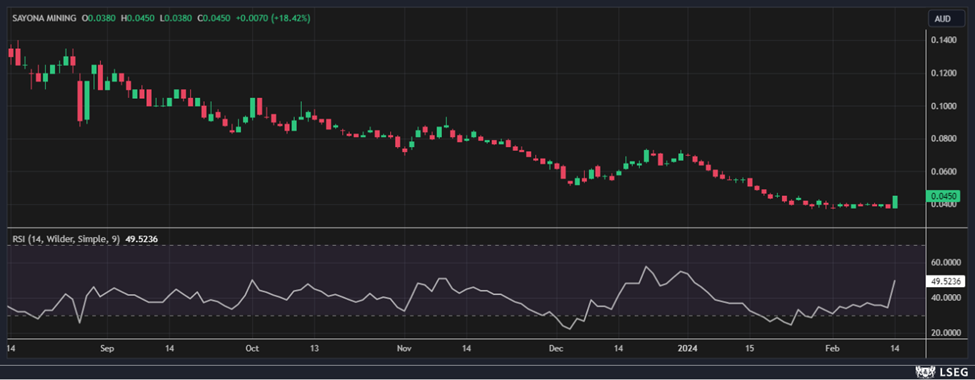
Task: Click the 20.0000 RSI axis label
Action: (x=945, y=333)
